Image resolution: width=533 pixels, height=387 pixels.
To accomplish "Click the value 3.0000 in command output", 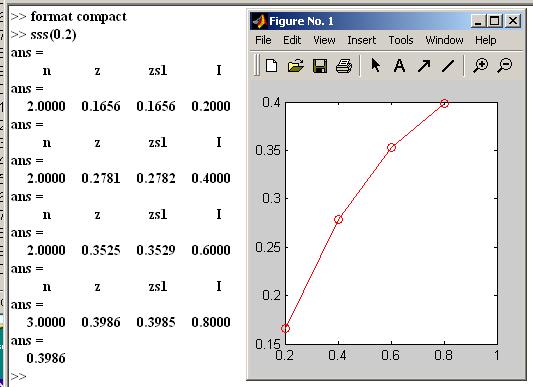I will coord(46,323).
